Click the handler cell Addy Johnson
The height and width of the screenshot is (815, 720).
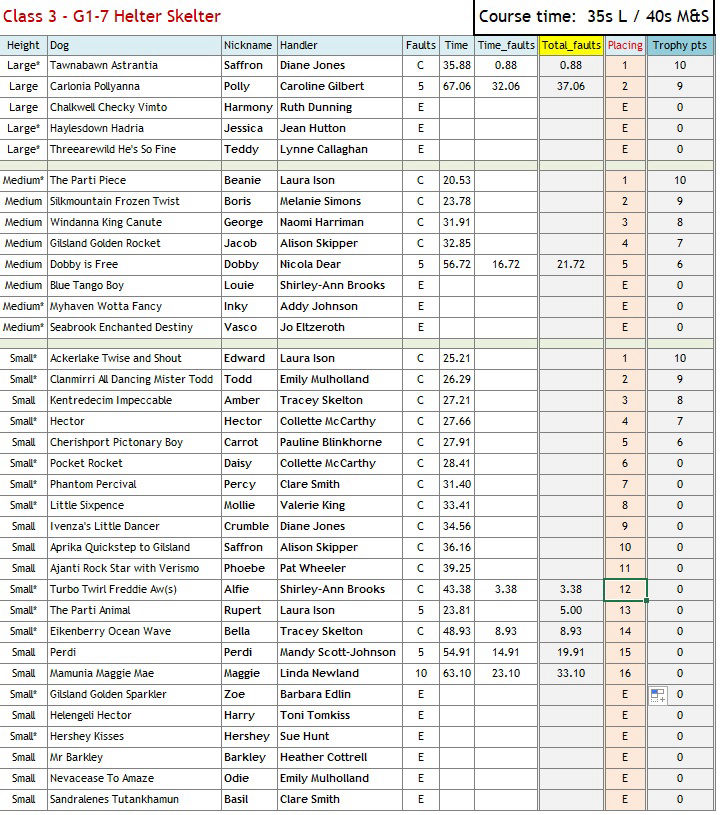(x=339, y=306)
